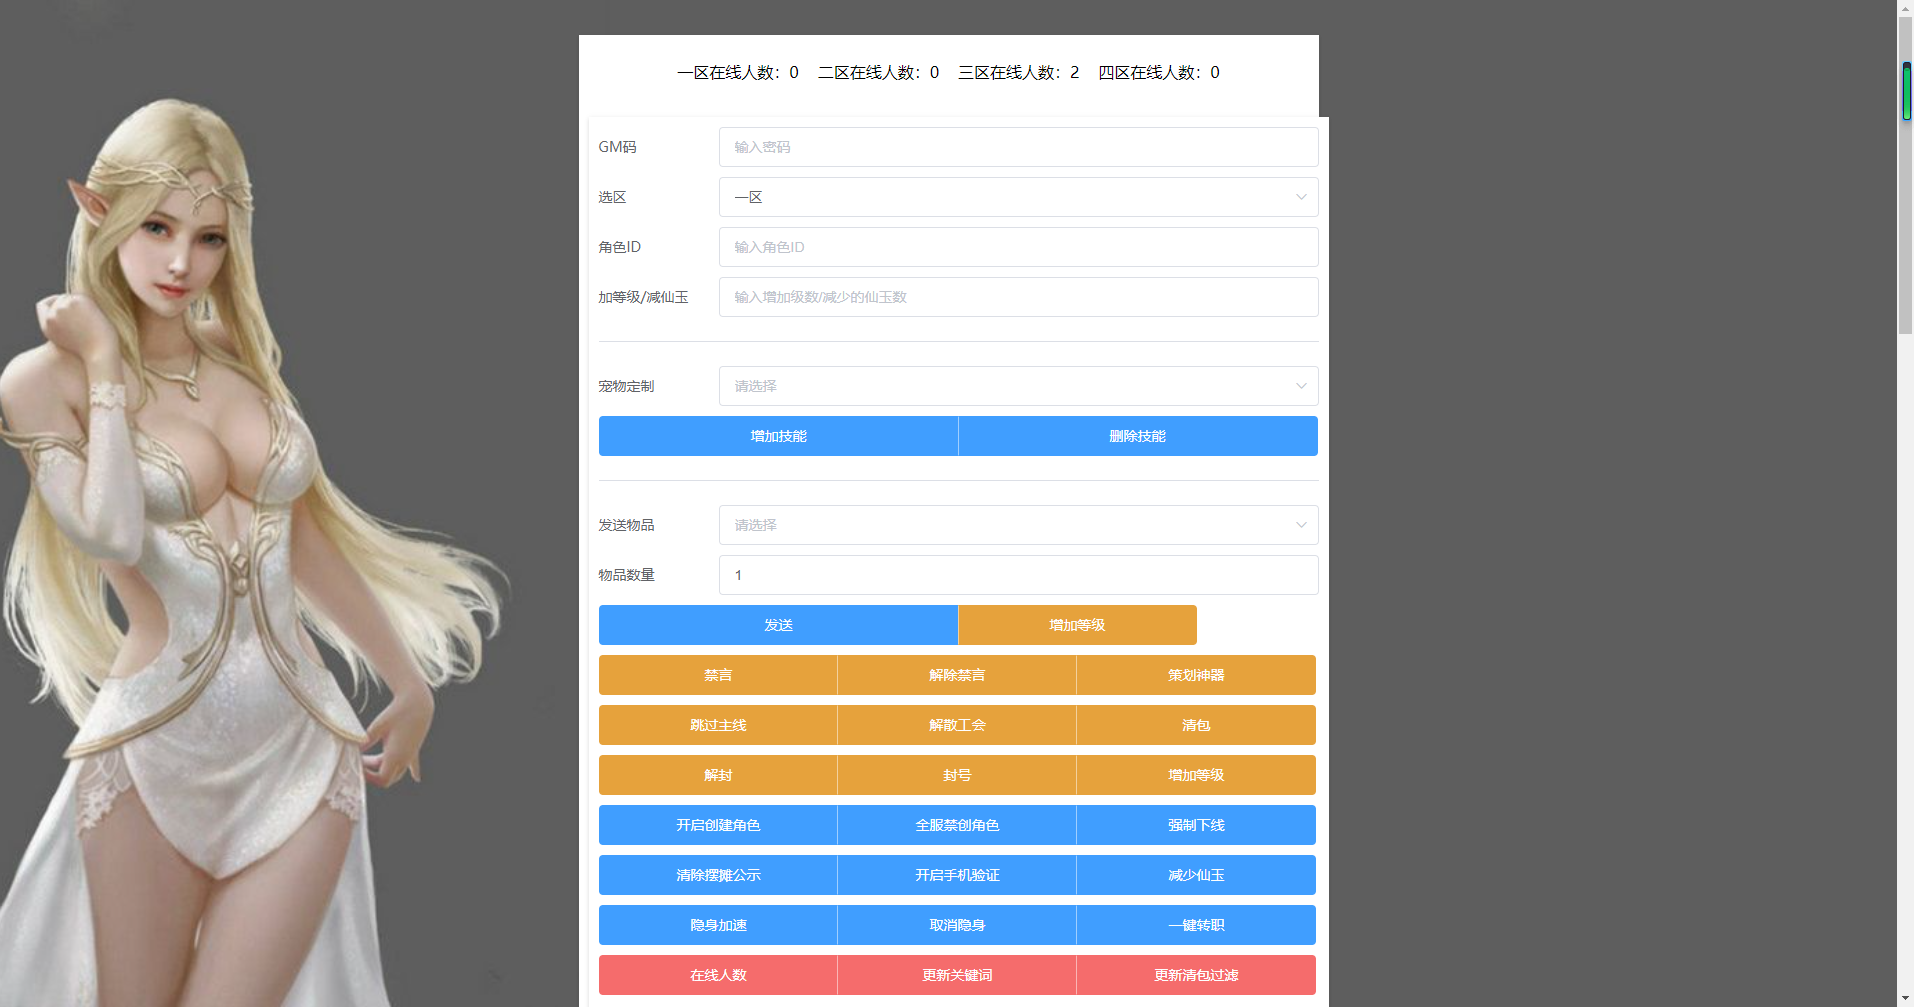Click the blue 发送 button
The width and height of the screenshot is (1914, 1007).
778,625
